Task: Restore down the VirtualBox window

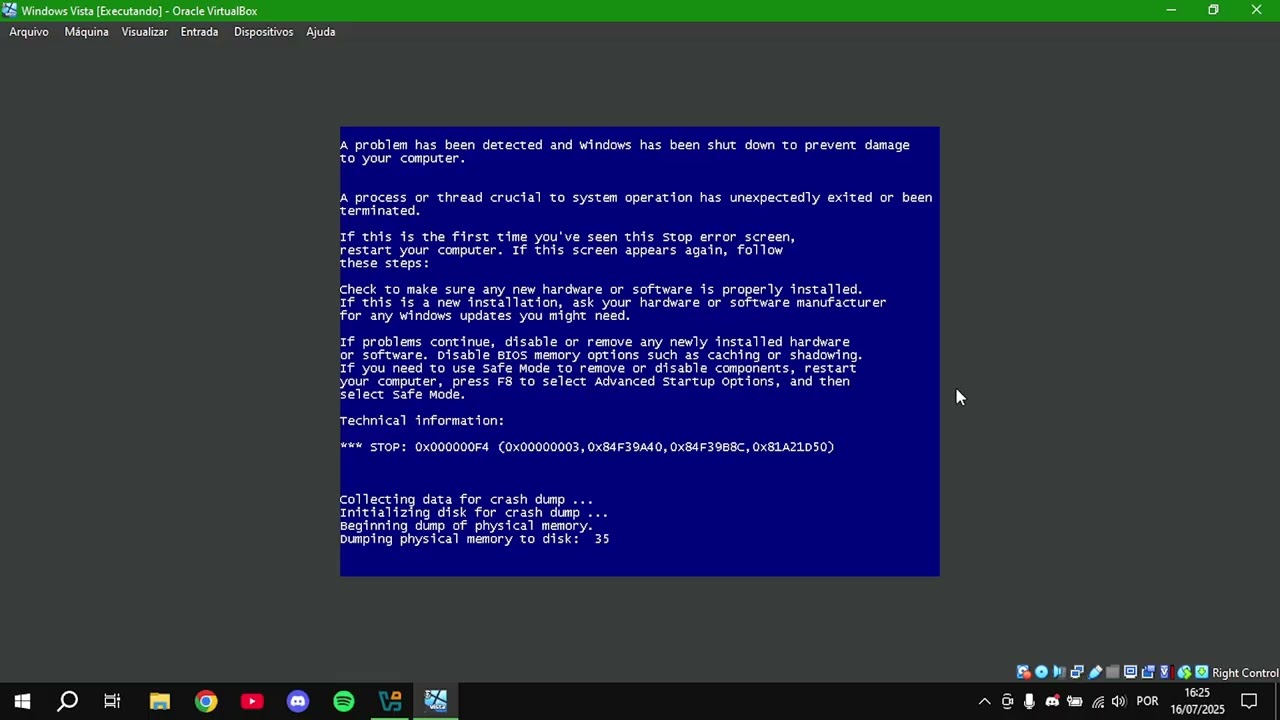Action: pyautogui.click(x=1213, y=10)
